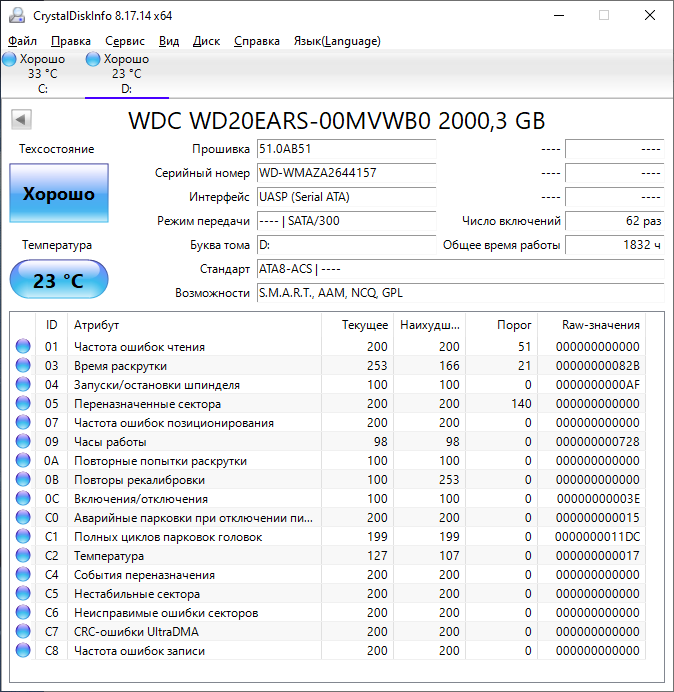Click the Атрибут column header
The width and height of the screenshot is (674, 692).
pos(97,325)
